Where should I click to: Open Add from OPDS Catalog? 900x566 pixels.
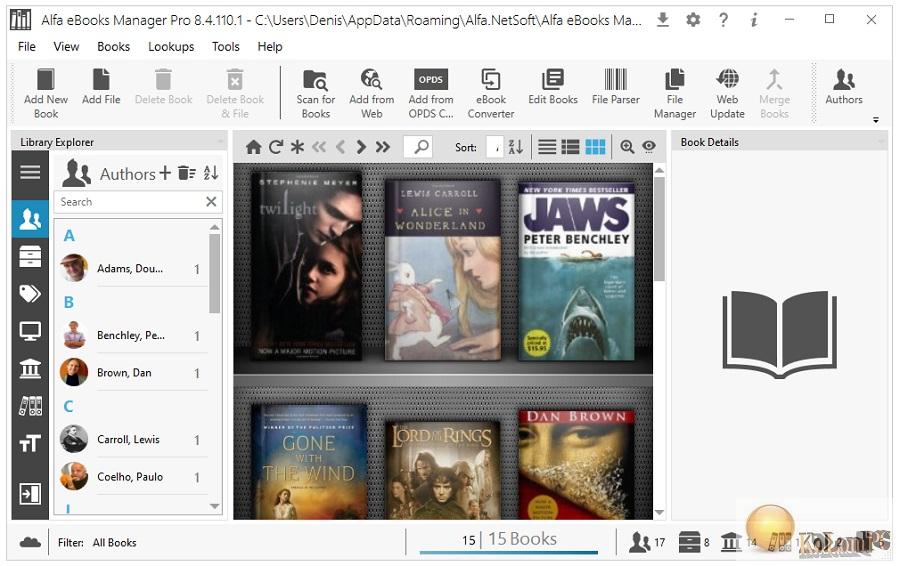pyautogui.click(x=430, y=93)
